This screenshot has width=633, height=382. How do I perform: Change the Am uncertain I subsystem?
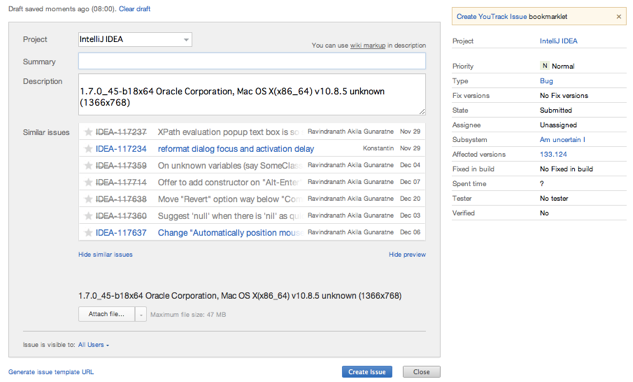pos(562,140)
